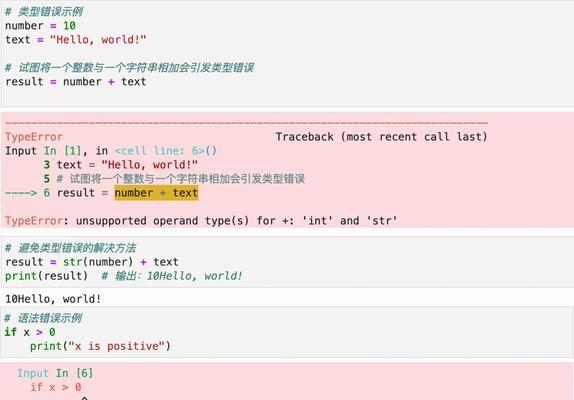Click the line text = "Hello, world!" in first cell

75,40
